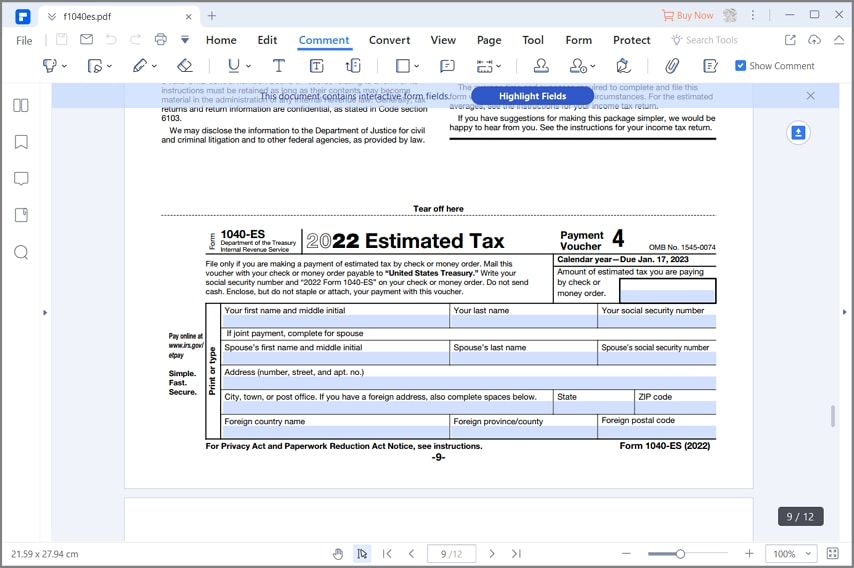Select the Eraser tool
Screen dimensions: 854x568
tap(184, 66)
